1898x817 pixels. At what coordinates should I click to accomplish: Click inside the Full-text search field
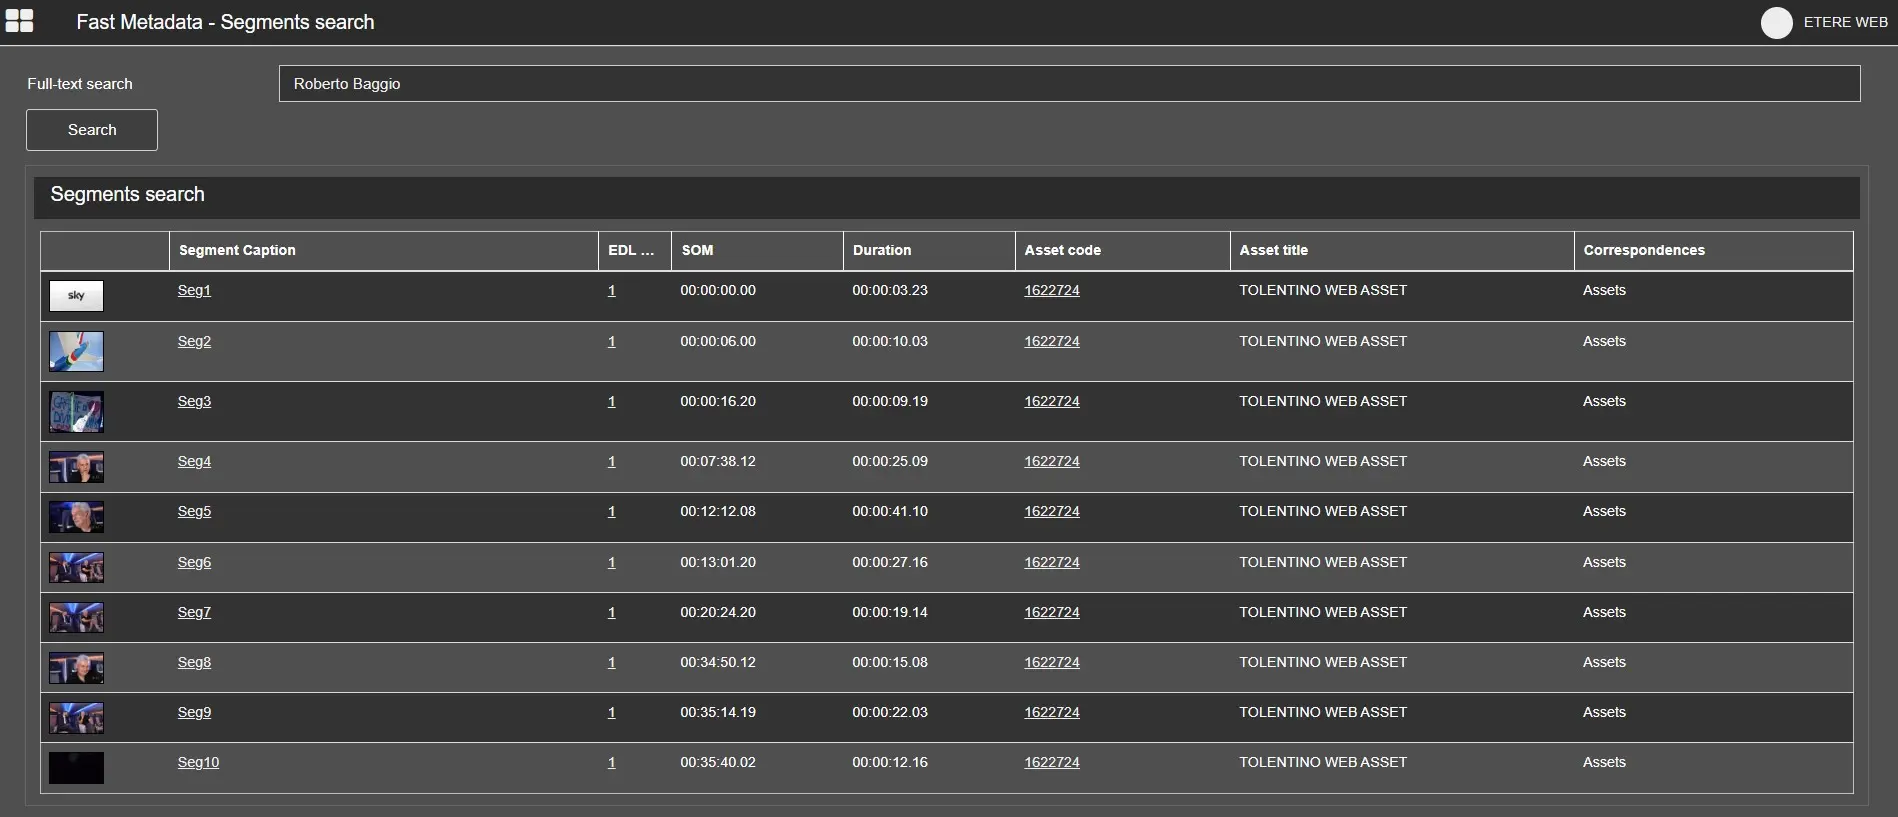click(x=1068, y=84)
